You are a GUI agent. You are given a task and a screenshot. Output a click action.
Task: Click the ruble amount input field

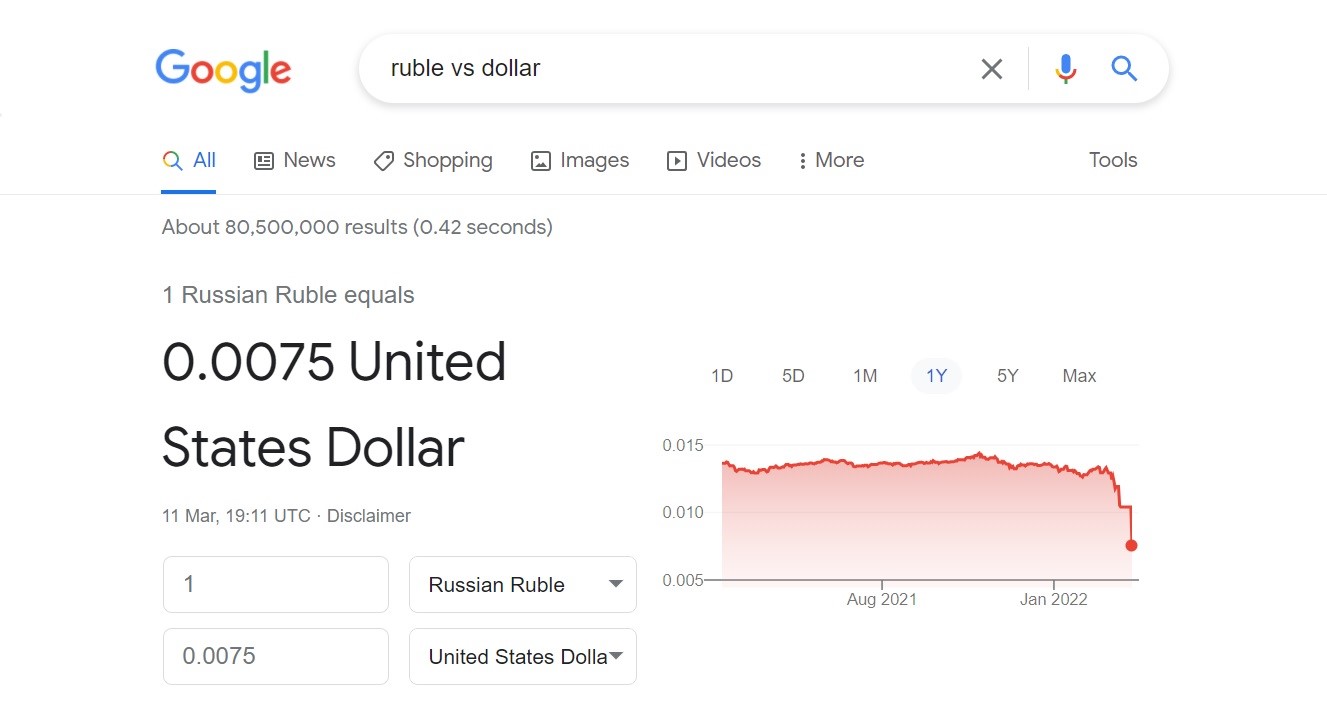276,585
